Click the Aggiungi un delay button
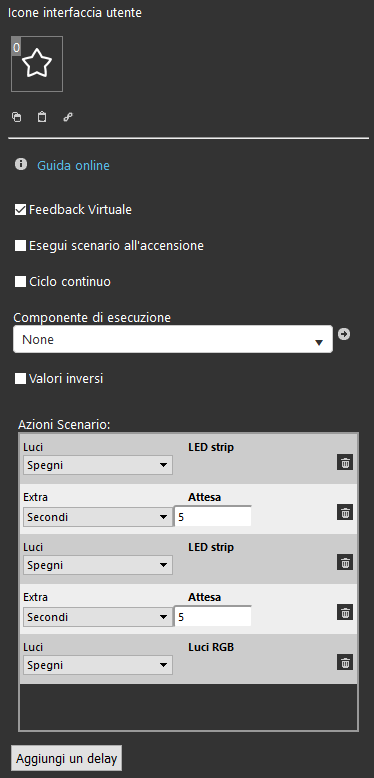Image resolution: width=374 pixels, height=778 pixels. tap(66, 759)
